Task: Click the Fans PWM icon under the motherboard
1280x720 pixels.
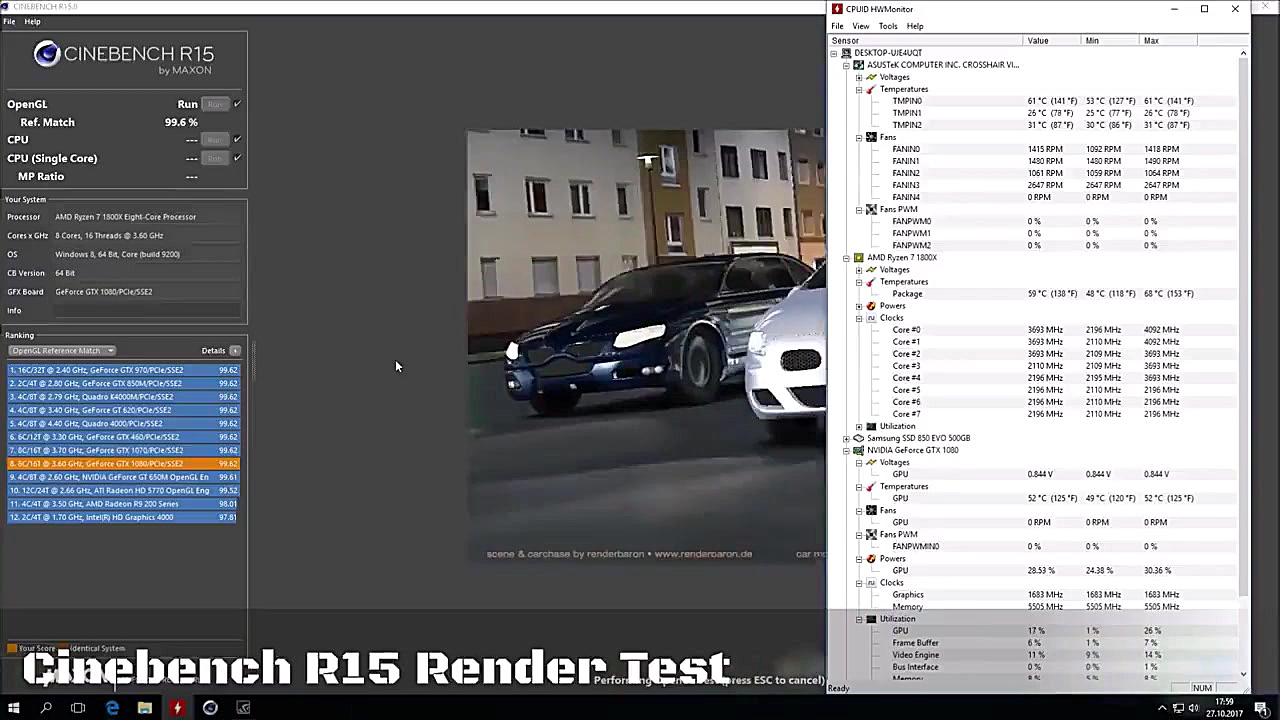Action: pos(871,209)
